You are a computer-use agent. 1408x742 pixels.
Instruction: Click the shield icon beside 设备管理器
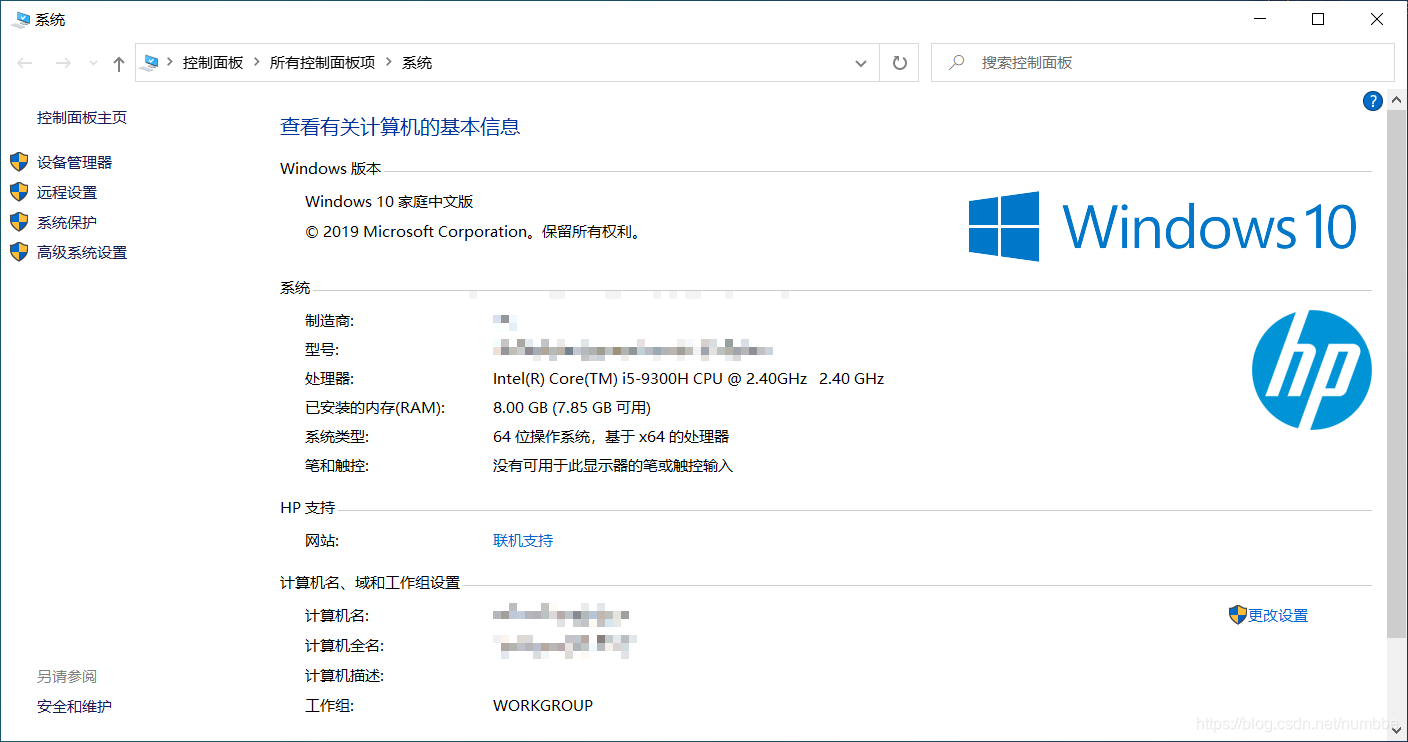[19, 162]
